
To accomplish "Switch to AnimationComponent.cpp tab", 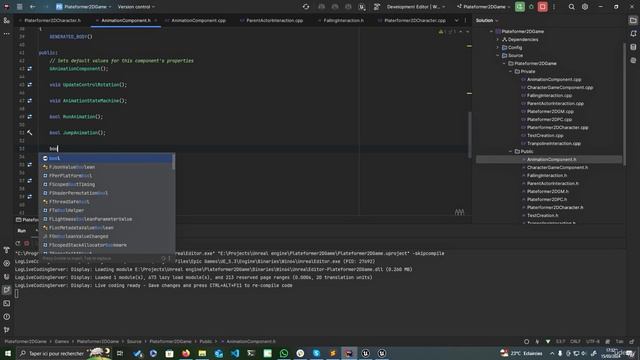I will [196, 20].
